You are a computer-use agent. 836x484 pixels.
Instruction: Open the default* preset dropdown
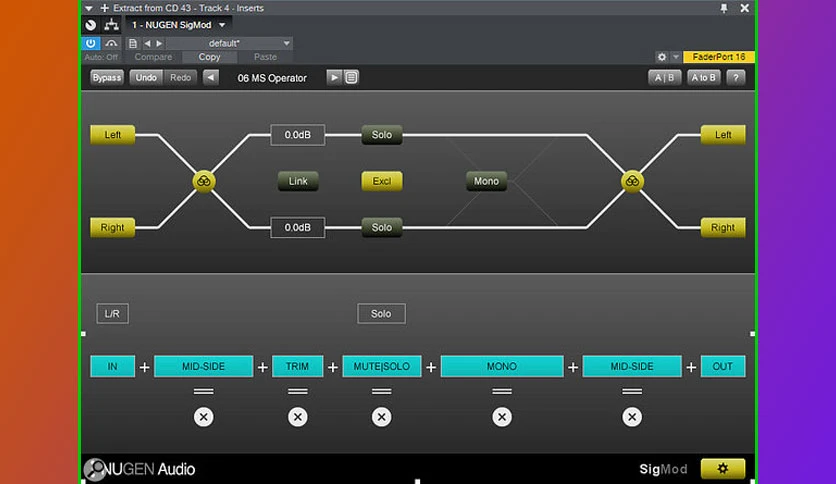click(229, 43)
